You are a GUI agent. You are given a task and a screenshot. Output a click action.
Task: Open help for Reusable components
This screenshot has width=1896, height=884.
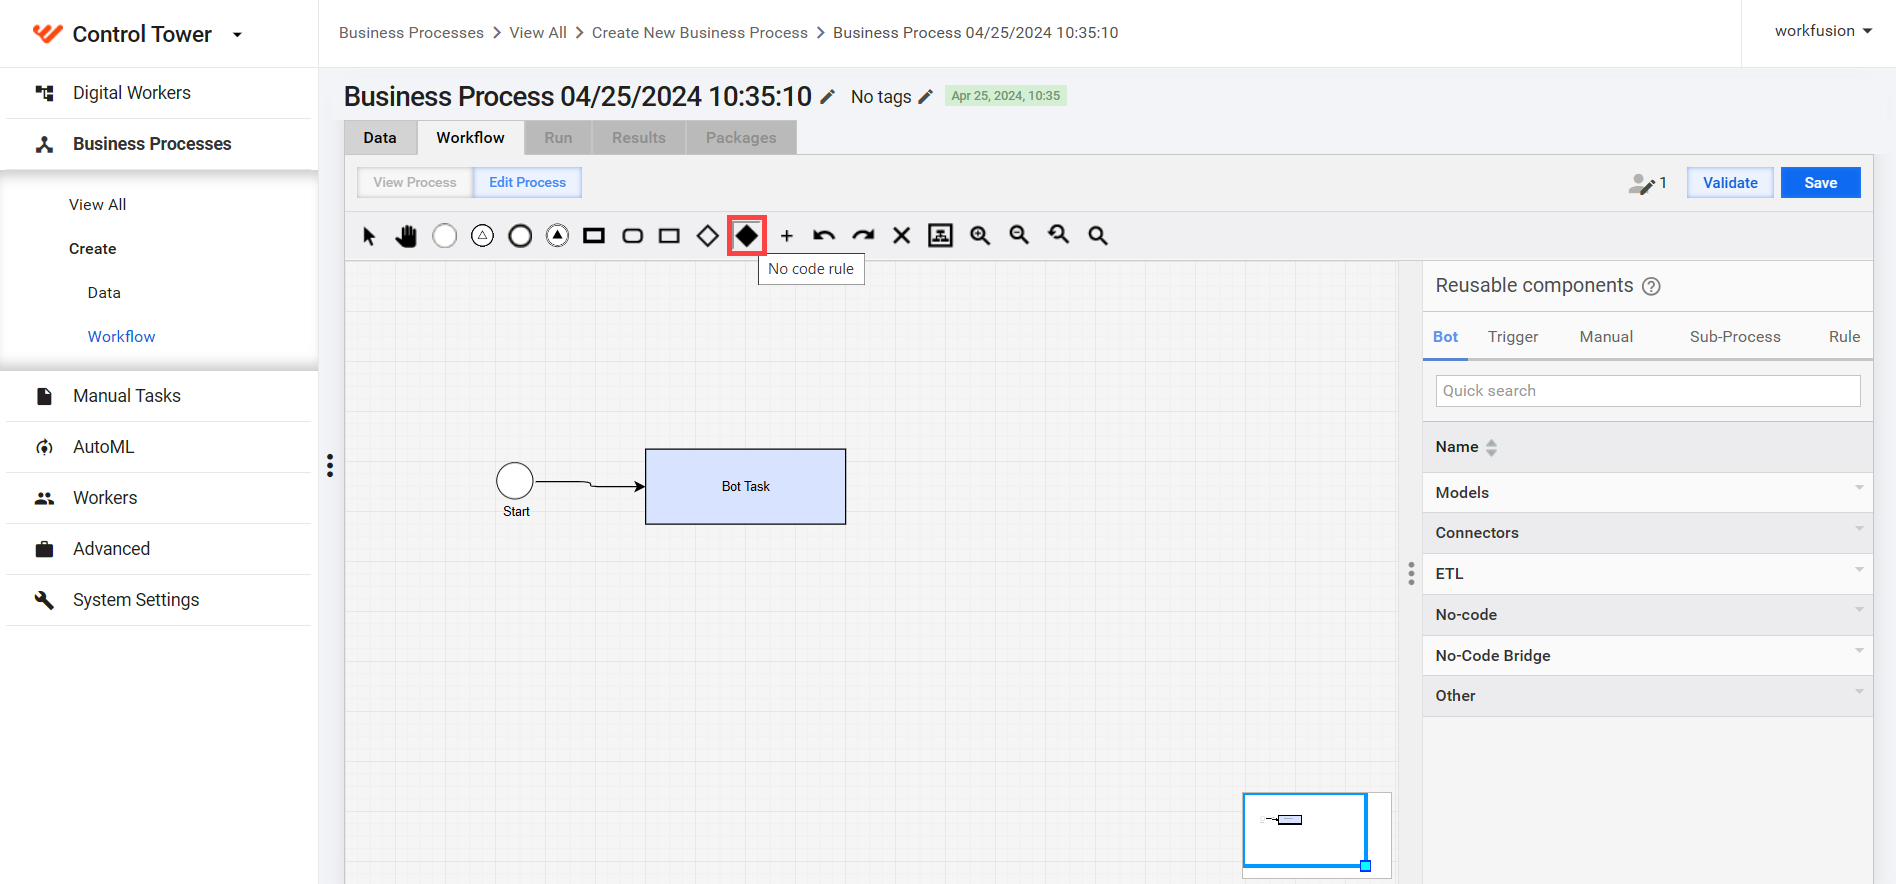[1651, 286]
